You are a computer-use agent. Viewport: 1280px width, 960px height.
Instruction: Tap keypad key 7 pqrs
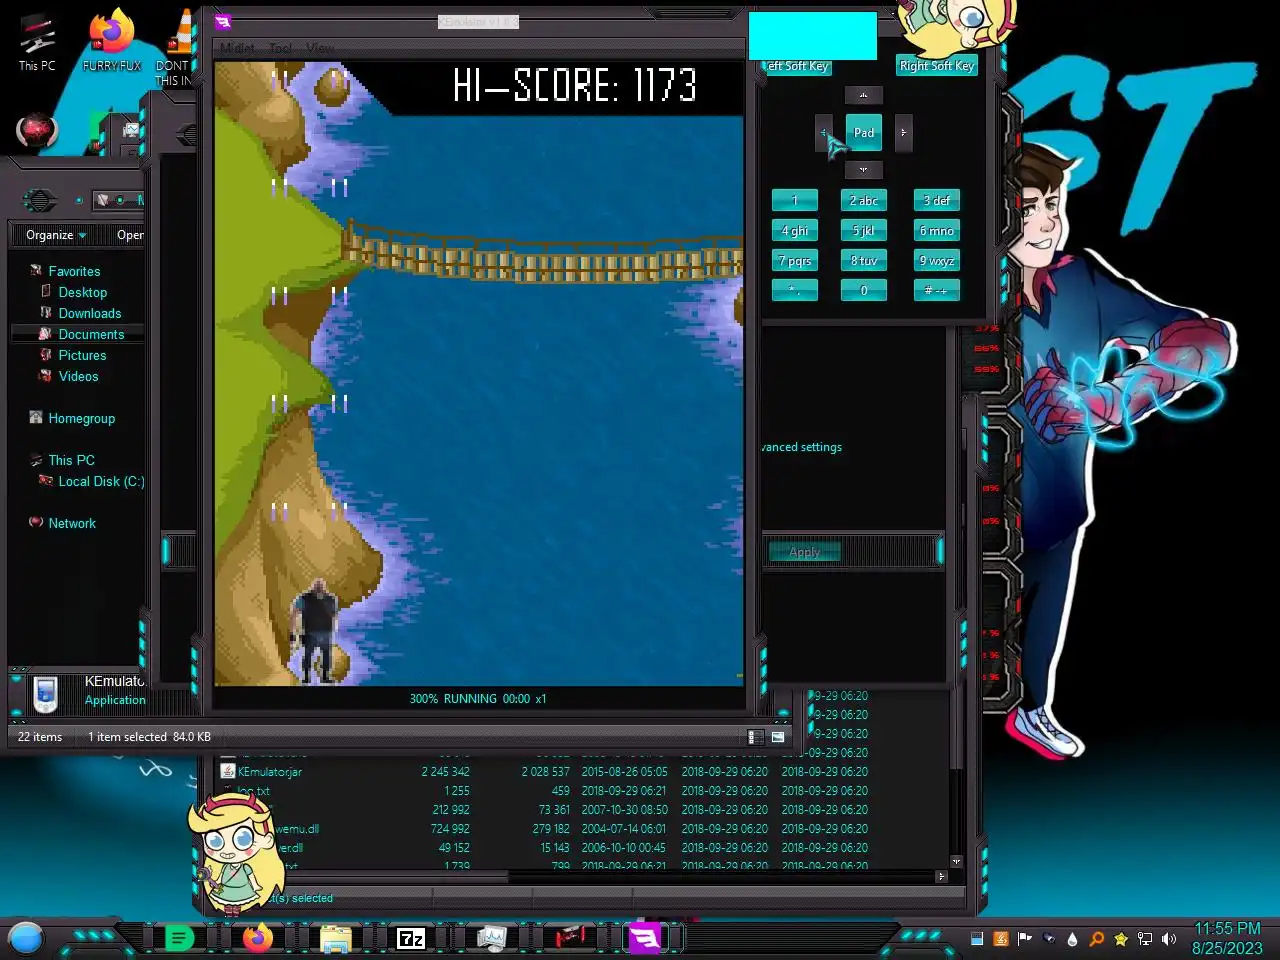click(x=795, y=261)
